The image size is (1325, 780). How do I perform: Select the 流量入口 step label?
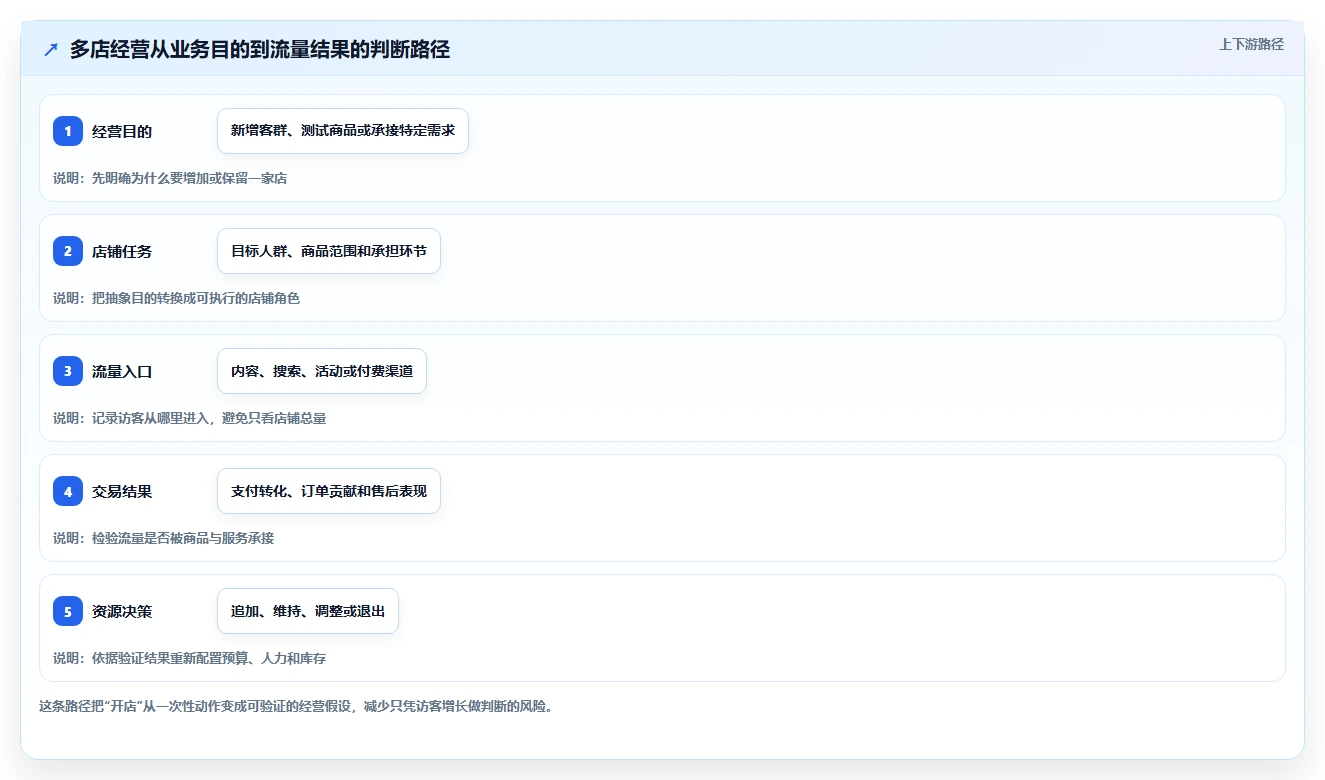122,371
